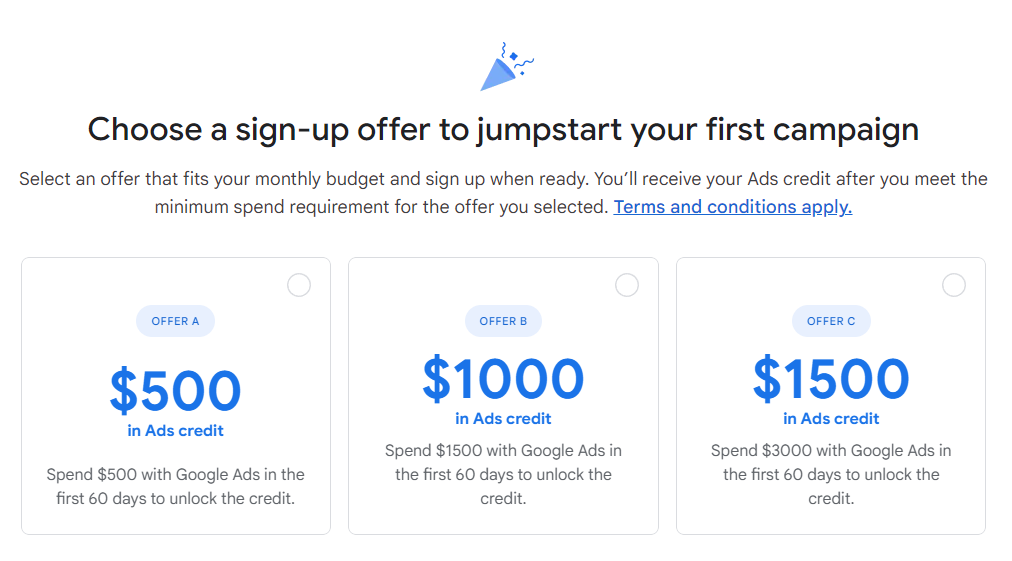
Task: Click the $1000 credit amount
Action: [503, 378]
